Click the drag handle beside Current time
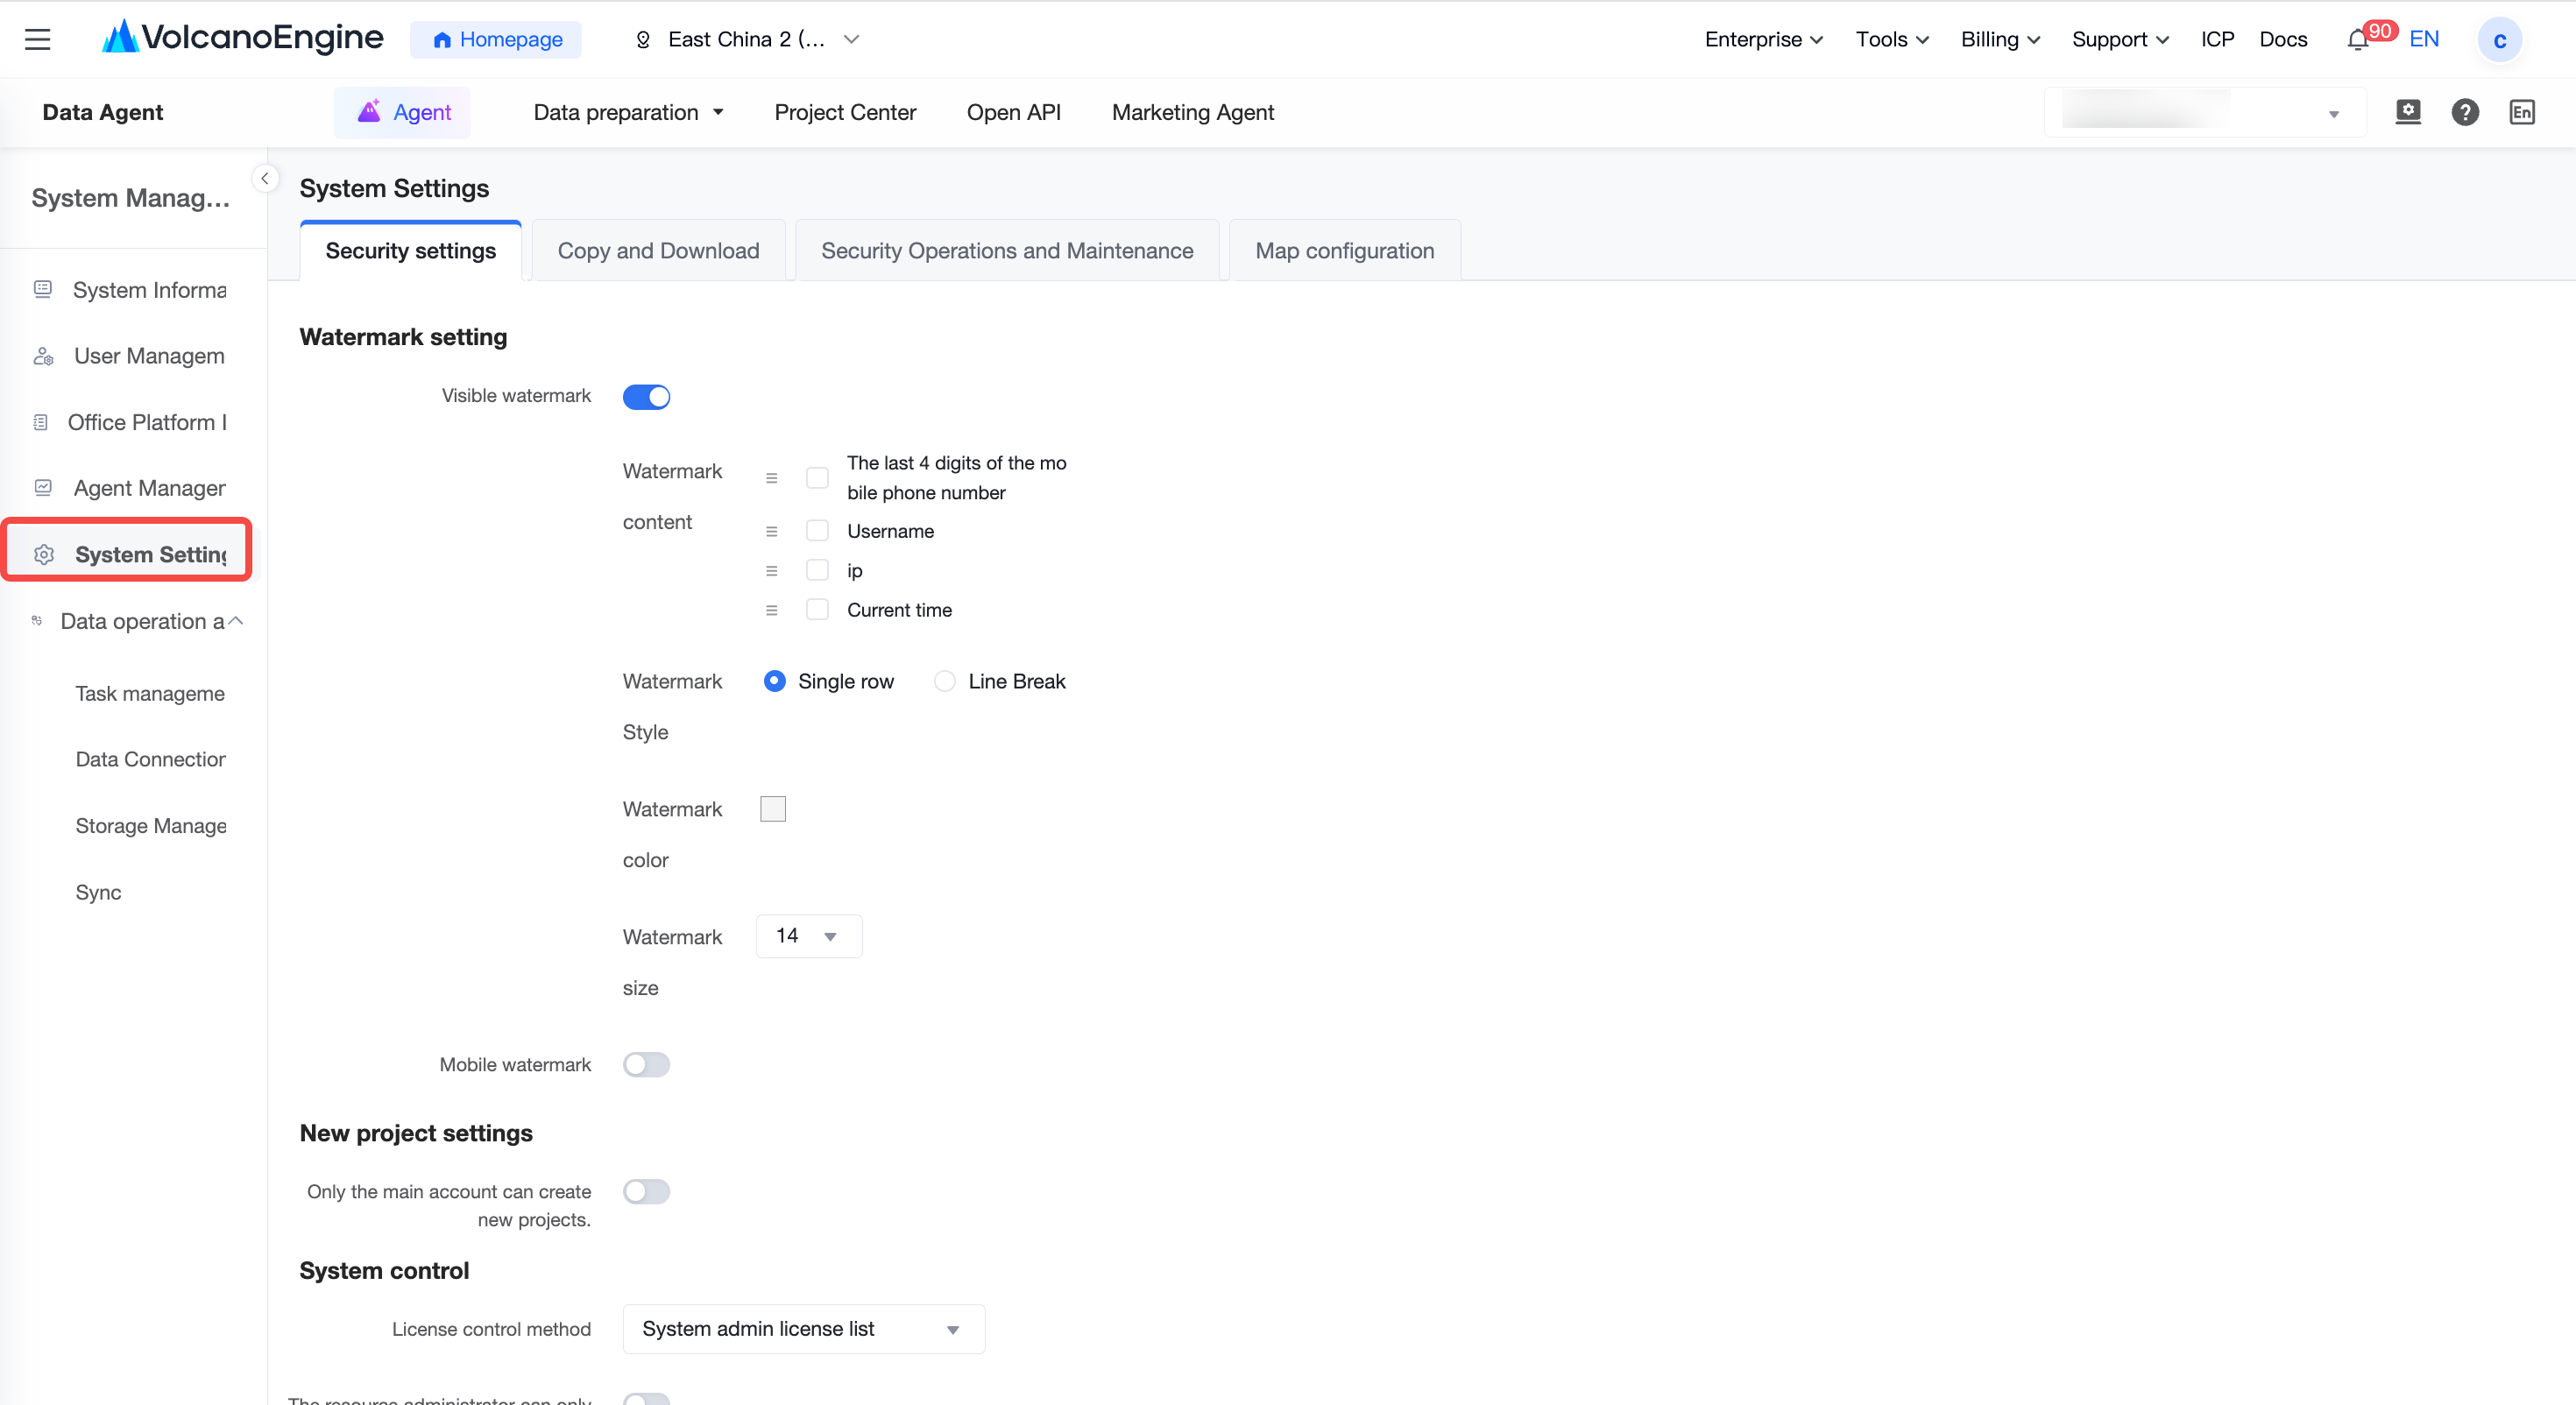2576x1405 pixels. (x=771, y=610)
